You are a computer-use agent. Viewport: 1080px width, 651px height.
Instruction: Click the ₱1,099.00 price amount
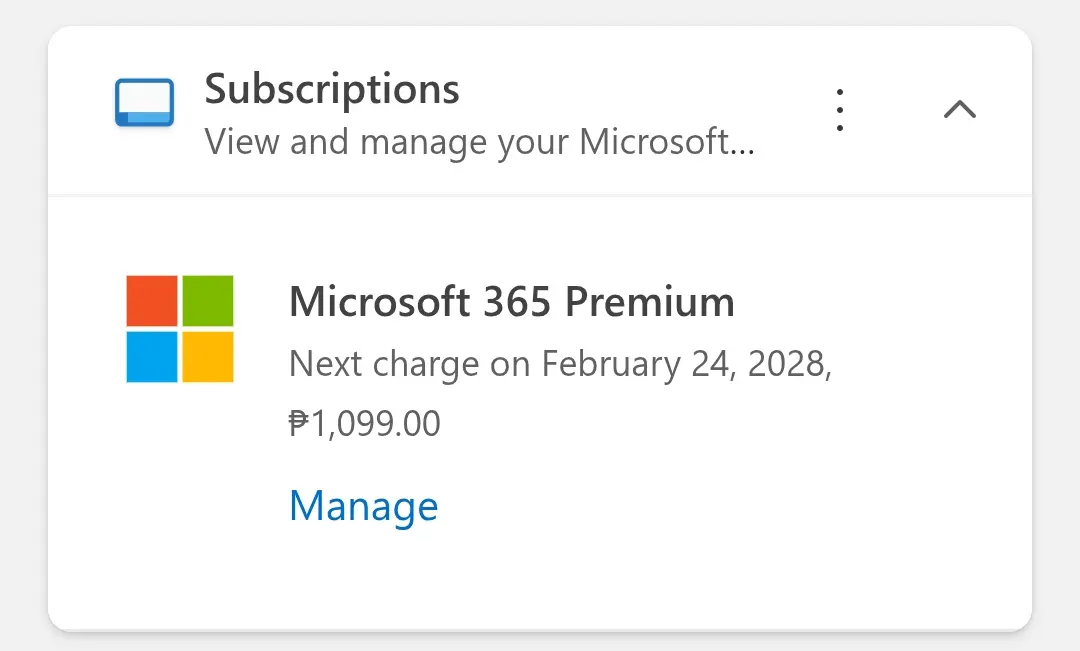tap(364, 423)
